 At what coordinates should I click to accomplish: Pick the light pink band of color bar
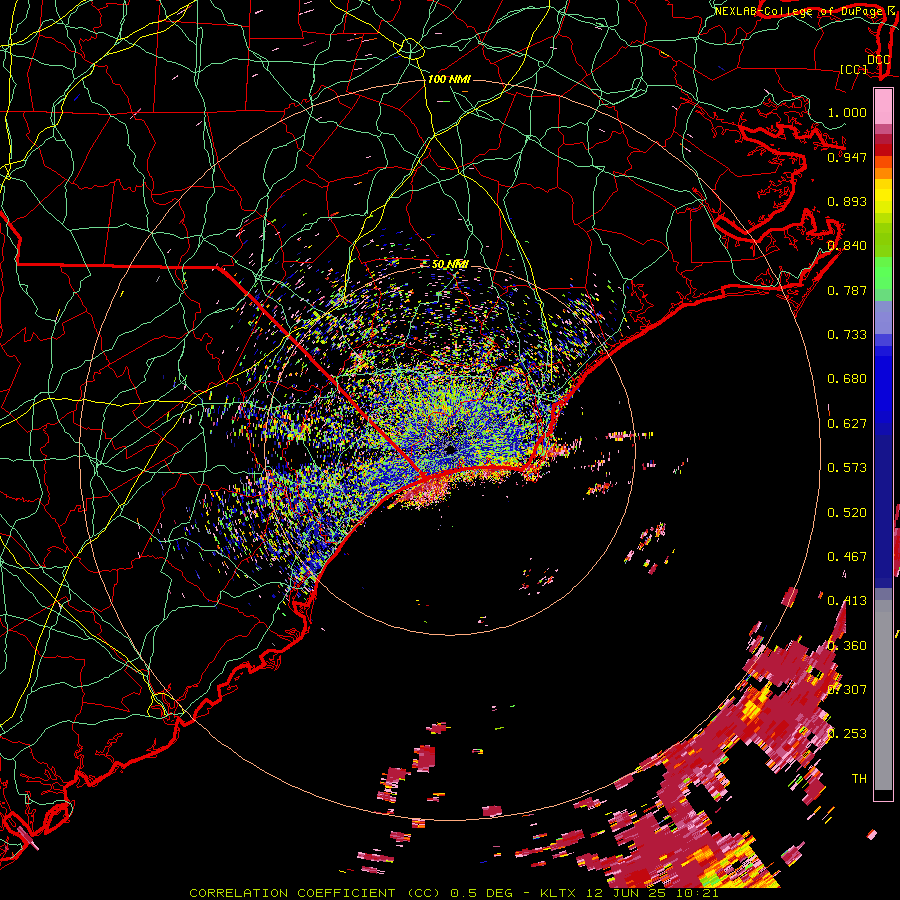(883, 106)
